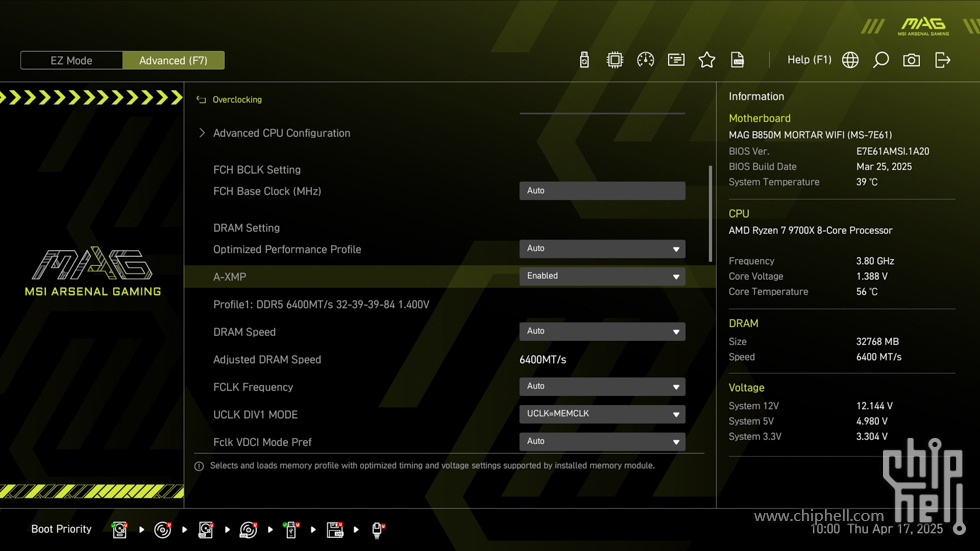Open the Hardware Monitor gauge icon
The image size is (980, 551).
[646, 60]
